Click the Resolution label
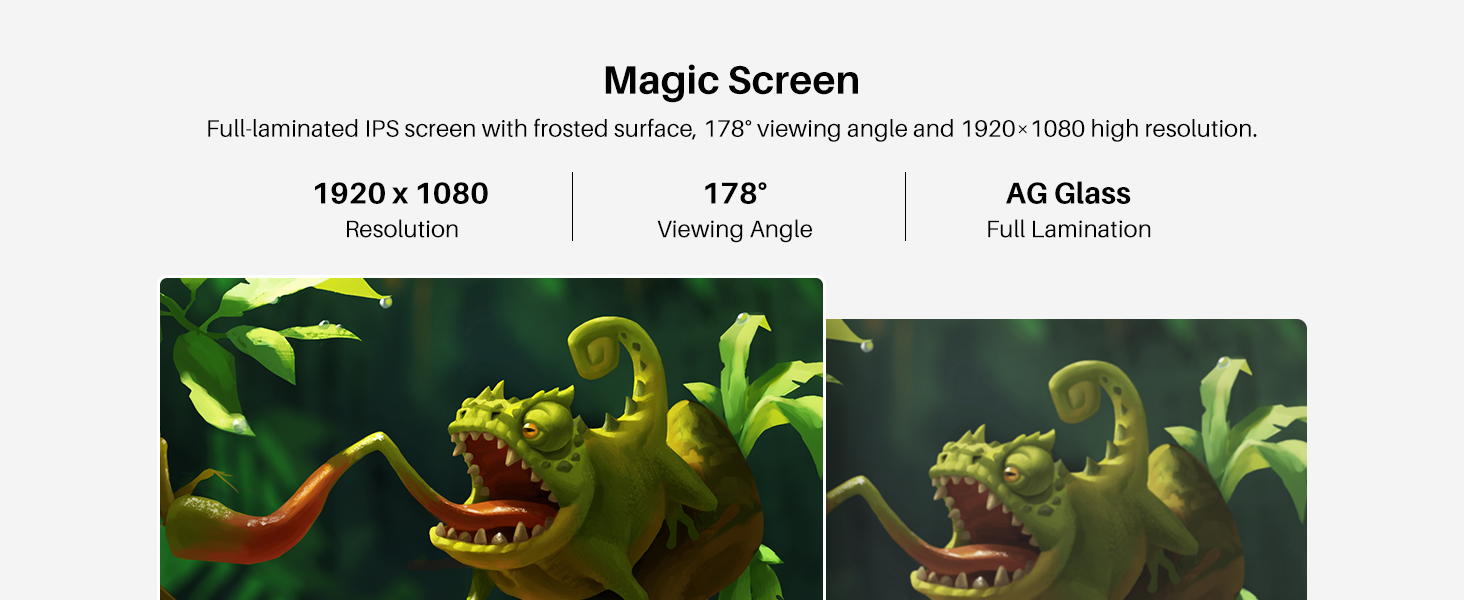The width and height of the screenshot is (1464, 600). (x=401, y=230)
